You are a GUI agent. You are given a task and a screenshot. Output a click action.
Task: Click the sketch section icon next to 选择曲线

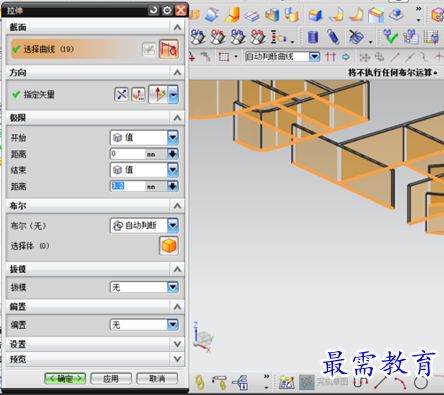(149, 50)
